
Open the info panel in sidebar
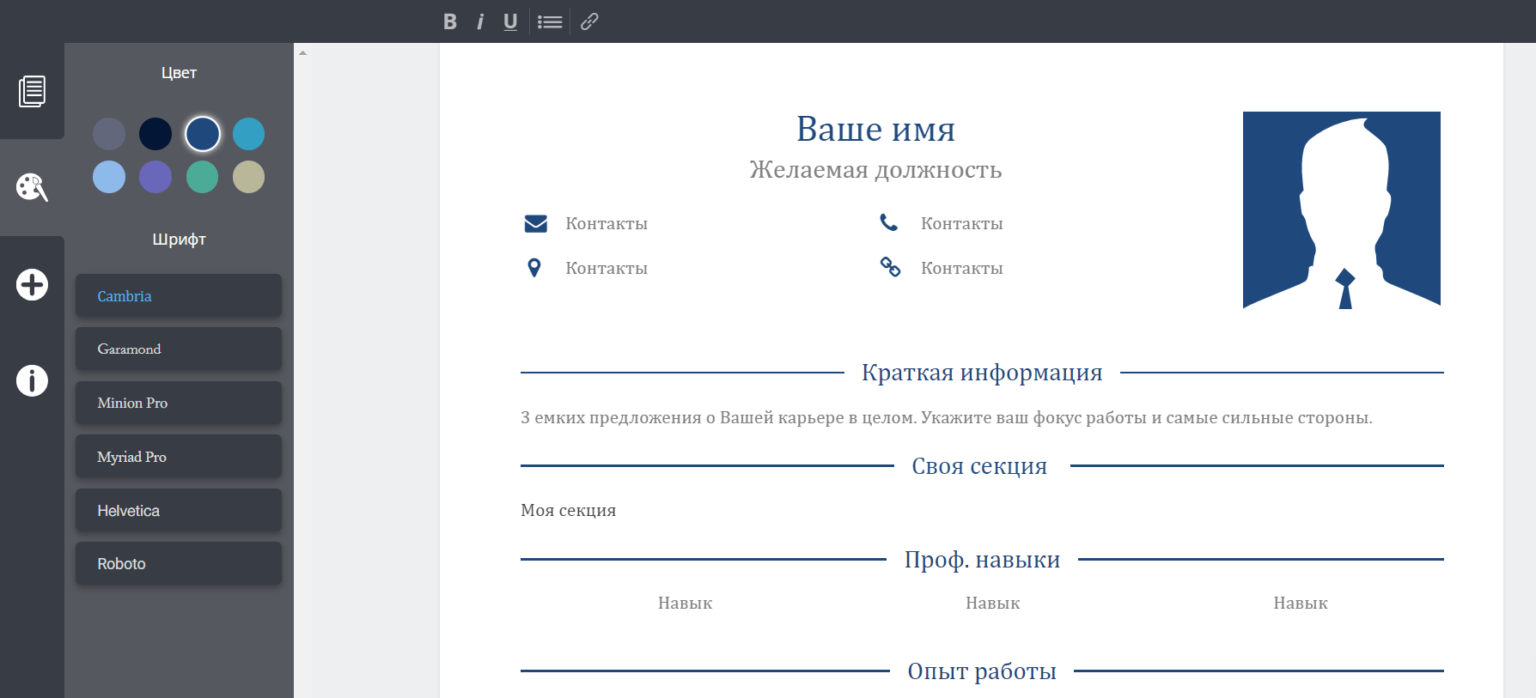(32, 380)
